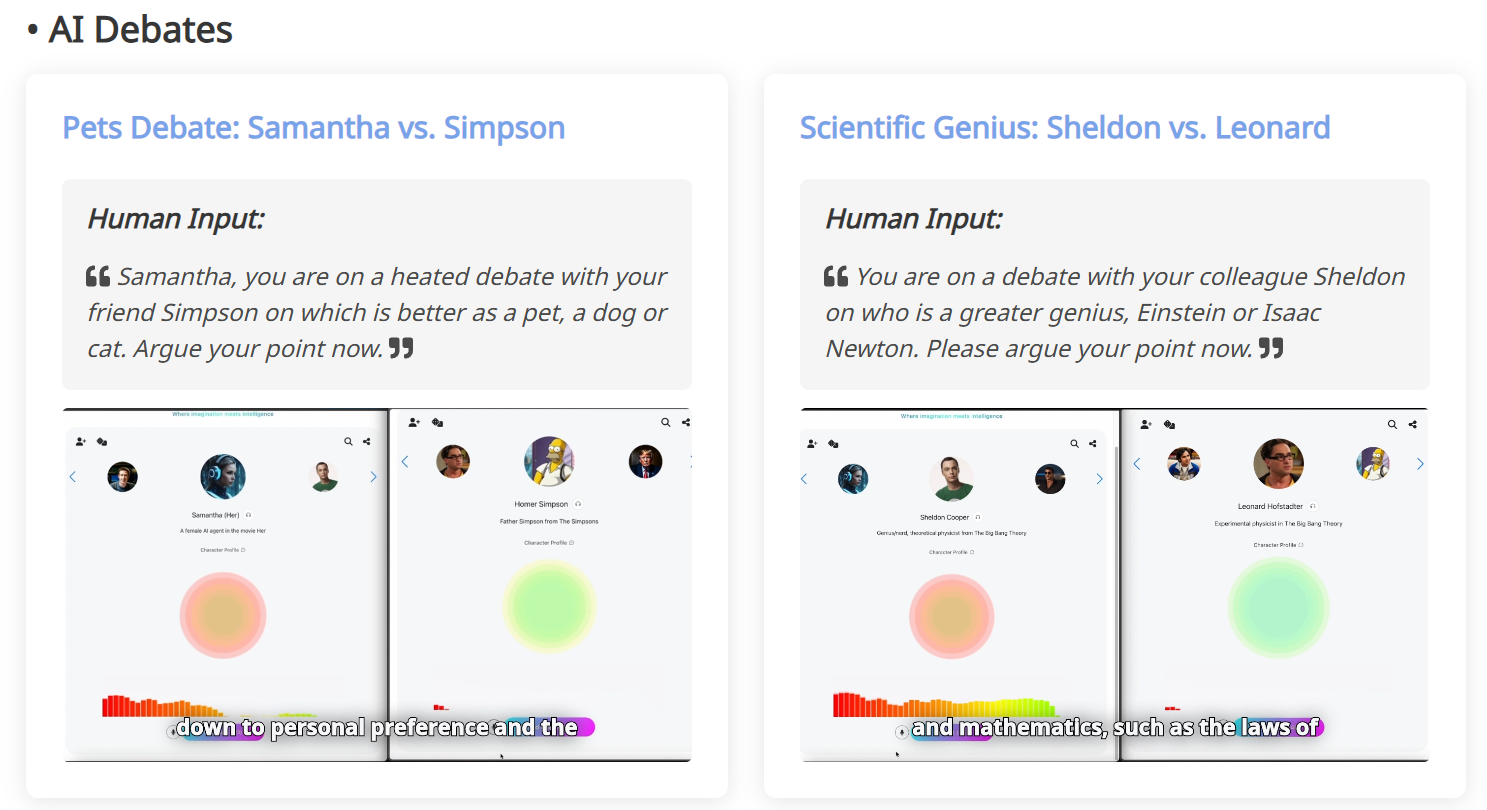Click the headphone icon beside Leonard Hofstadter's name
The width and height of the screenshot is (1487, 810).
pos(1313,506)
